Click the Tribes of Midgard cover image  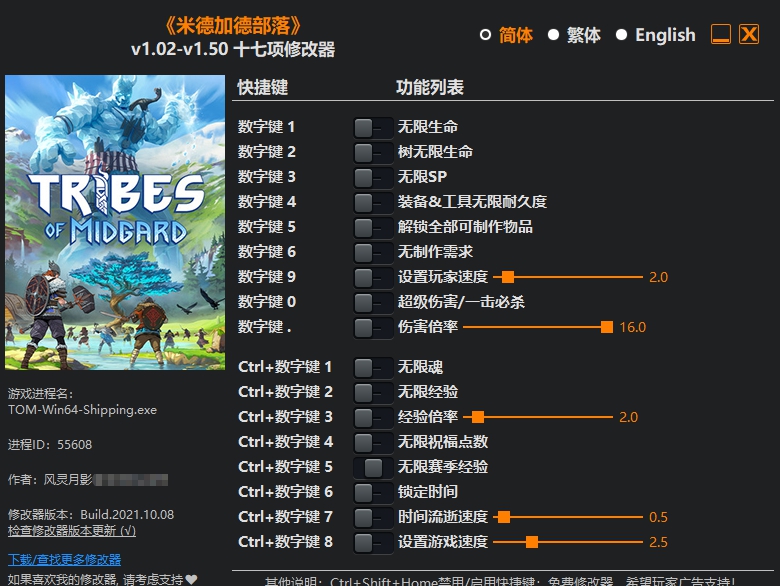[115, 222]
